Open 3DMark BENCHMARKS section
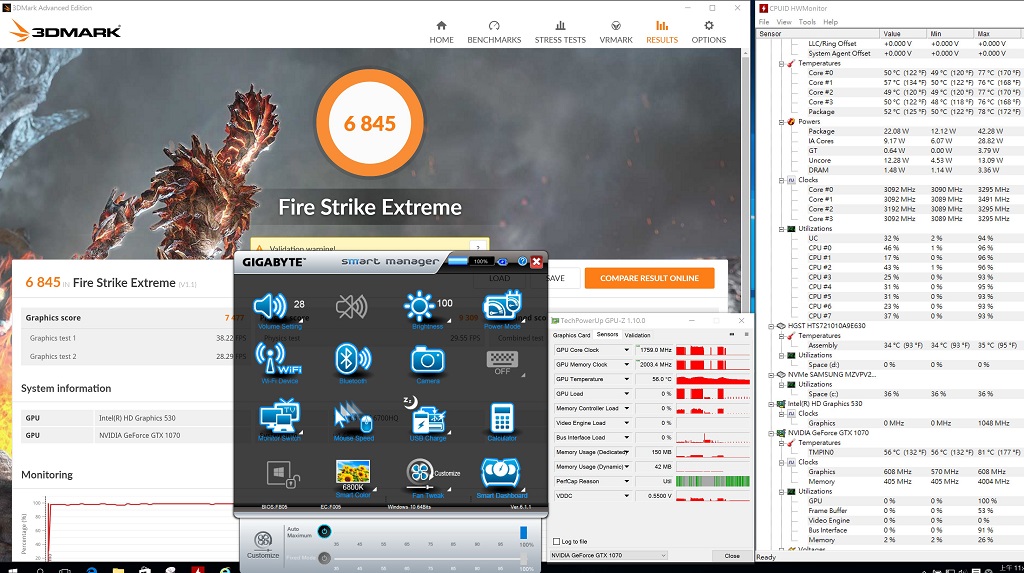The height and width of the screenshot is (573, 1024). (494, 32)
